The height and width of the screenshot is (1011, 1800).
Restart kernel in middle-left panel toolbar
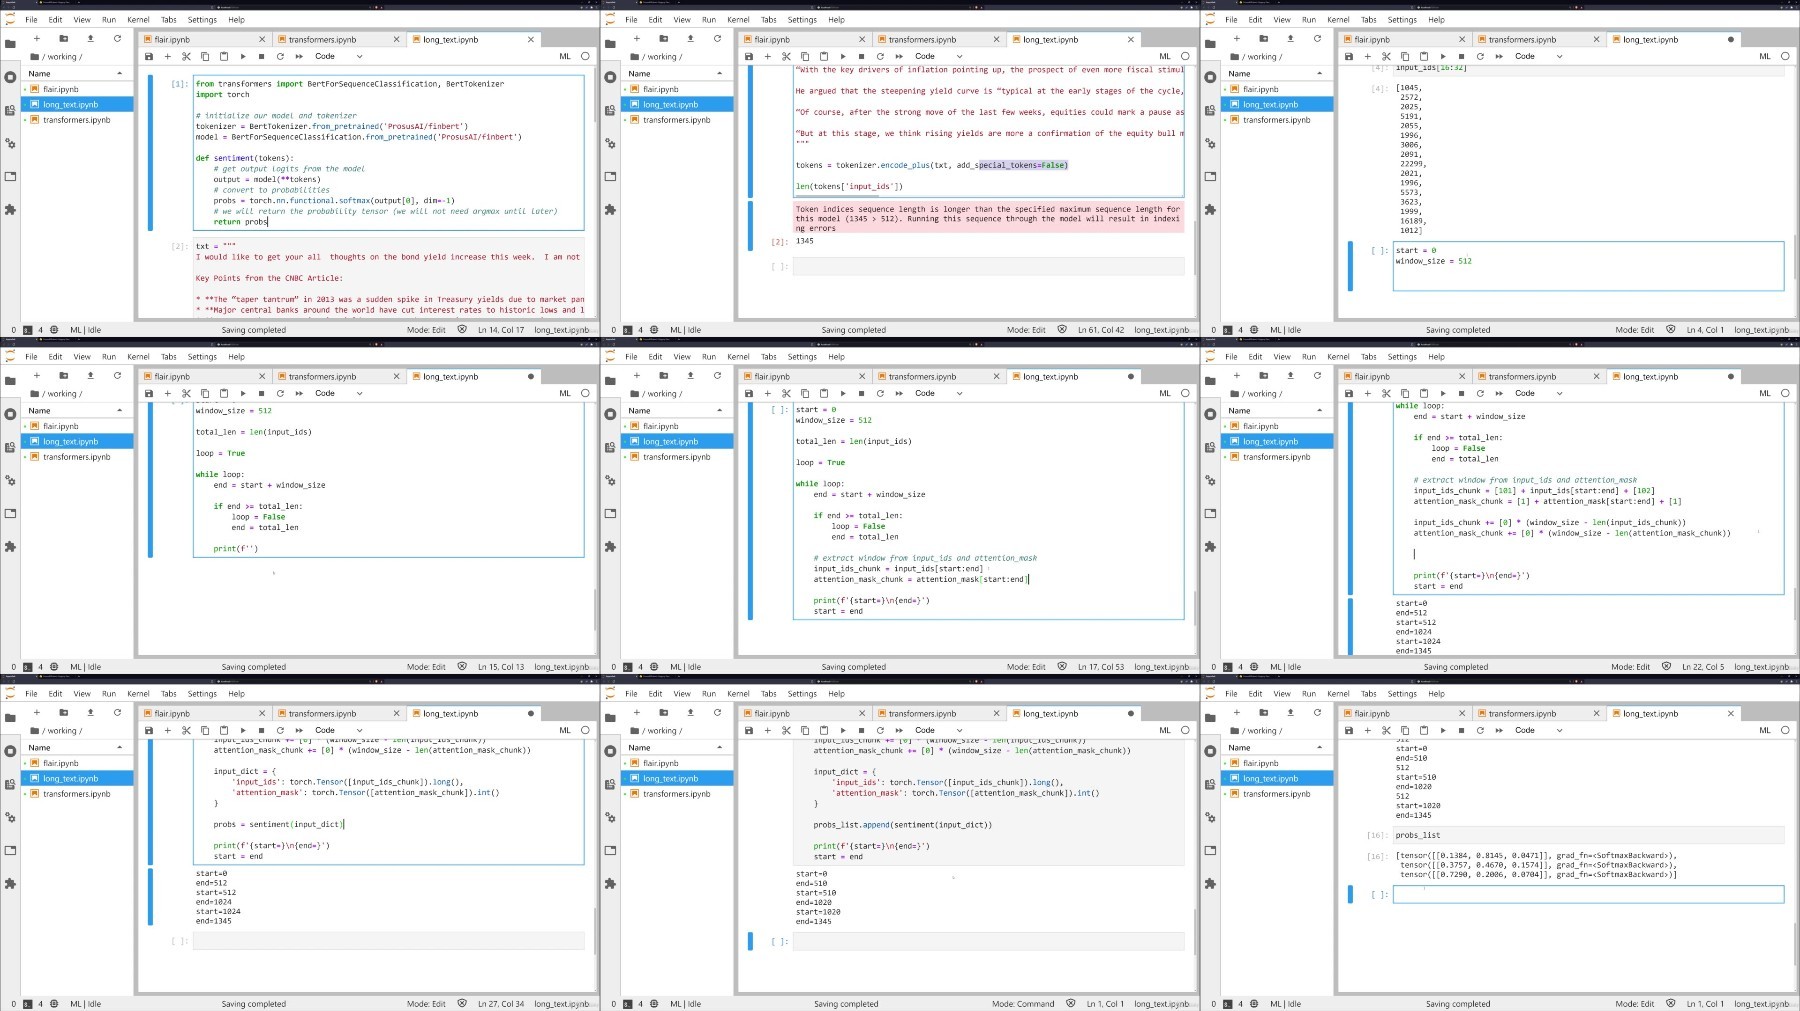[280, 393]
